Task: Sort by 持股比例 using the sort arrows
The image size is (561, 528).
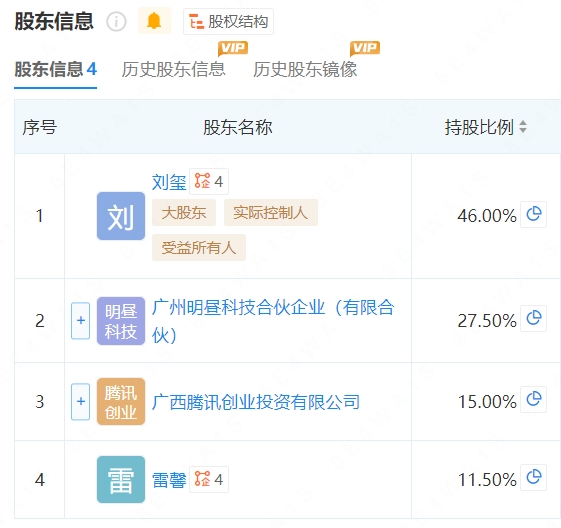Action: [523, 127]
